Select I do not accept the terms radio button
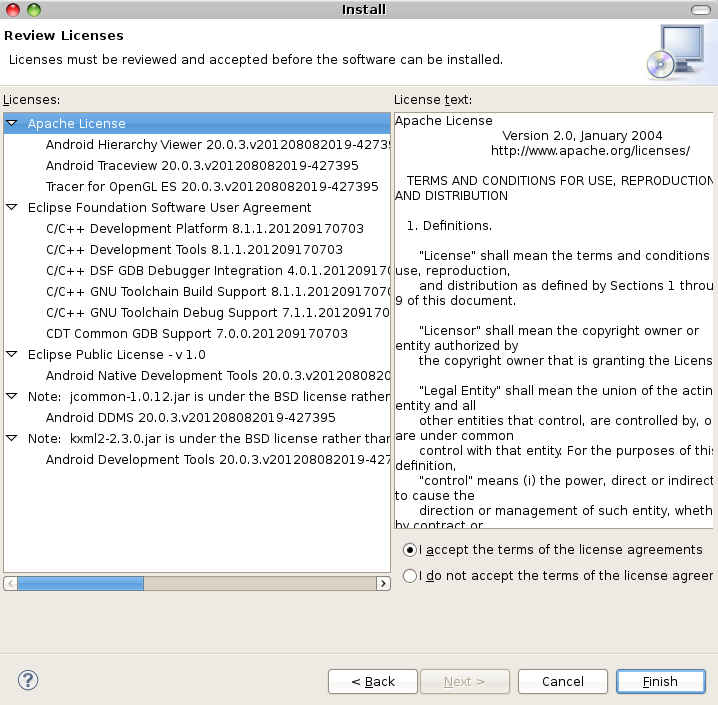 409,575
